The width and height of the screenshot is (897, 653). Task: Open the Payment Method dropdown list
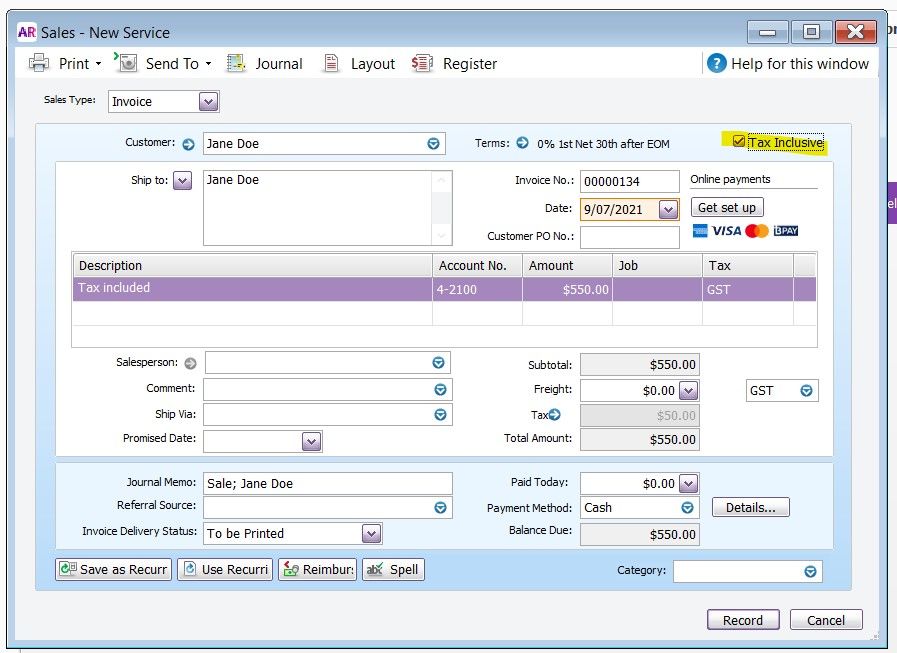(x=687, y=508)
